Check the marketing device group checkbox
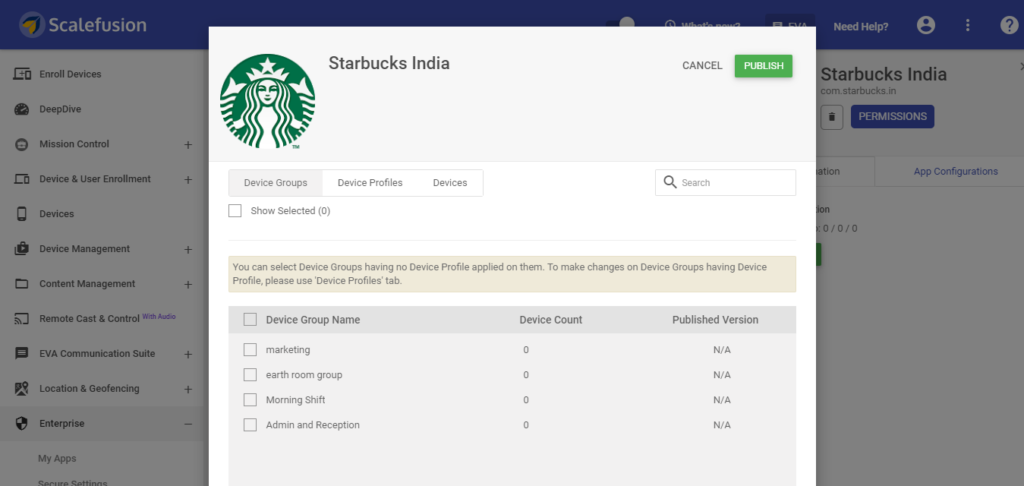 [250, 349]
